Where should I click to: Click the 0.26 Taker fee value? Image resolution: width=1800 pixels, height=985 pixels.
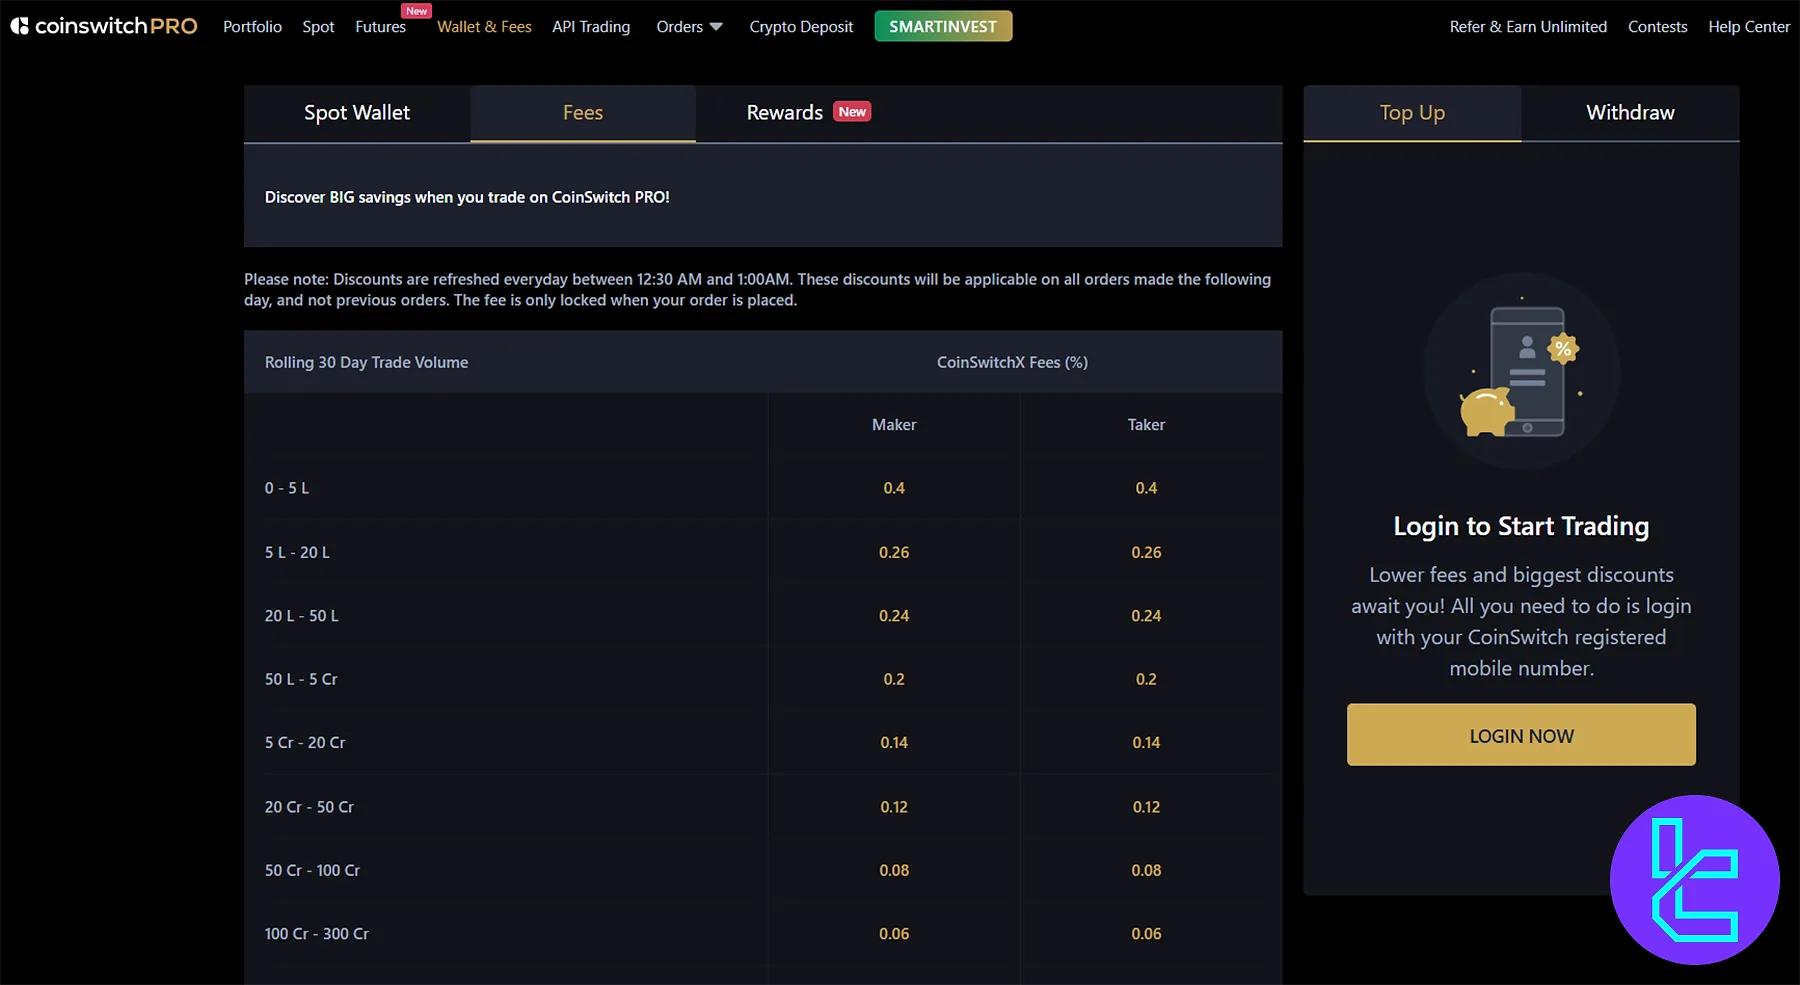click(1146, 552)
